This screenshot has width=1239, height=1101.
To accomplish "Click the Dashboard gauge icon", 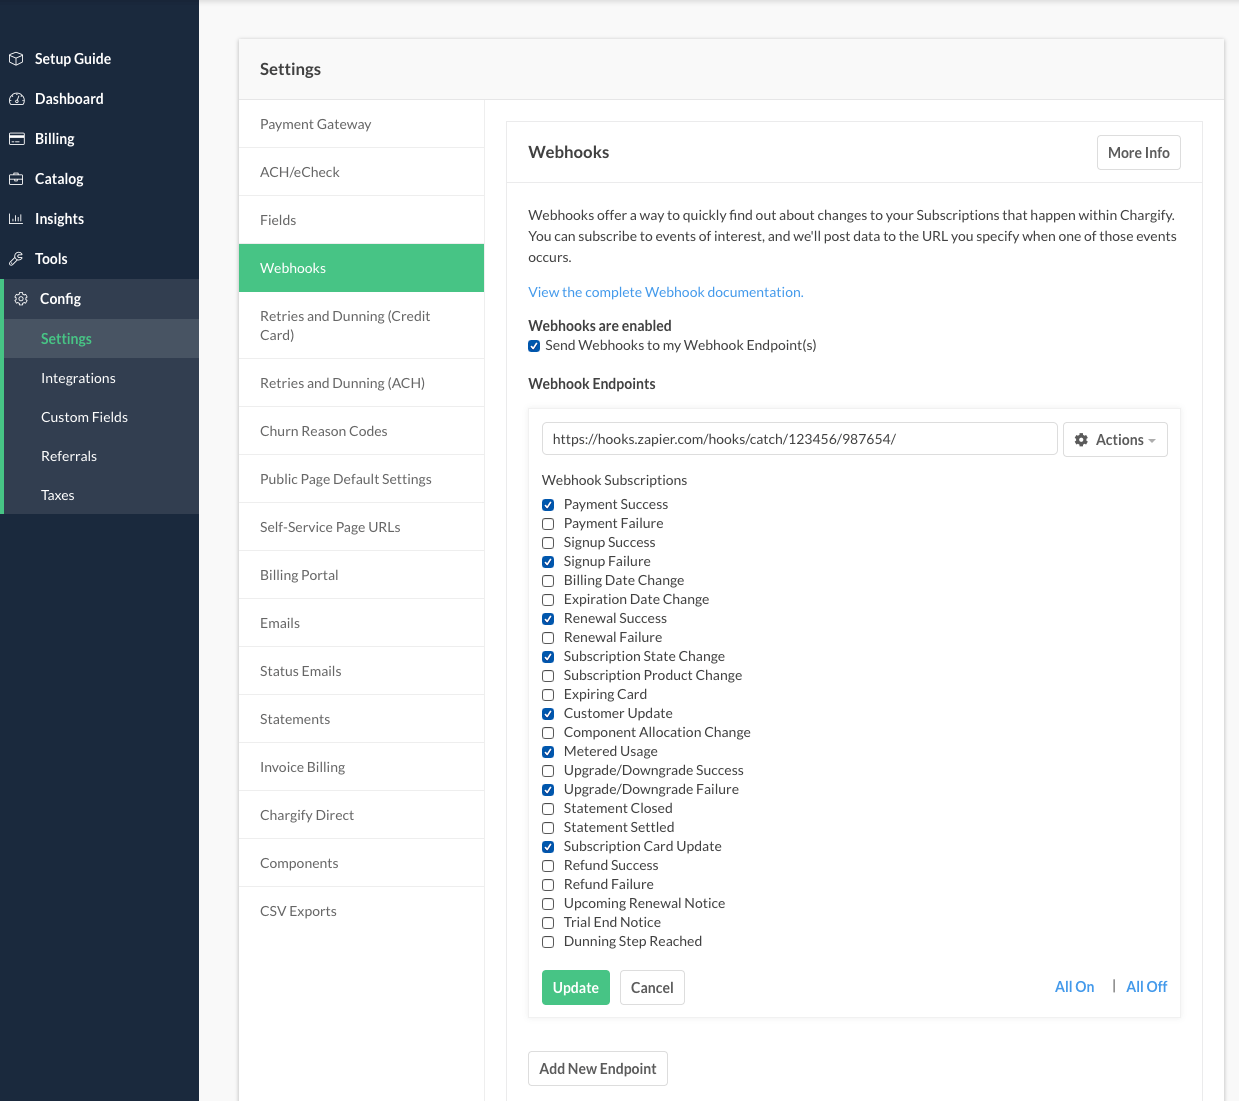I will pyautogui.click(x=16, y=99).
